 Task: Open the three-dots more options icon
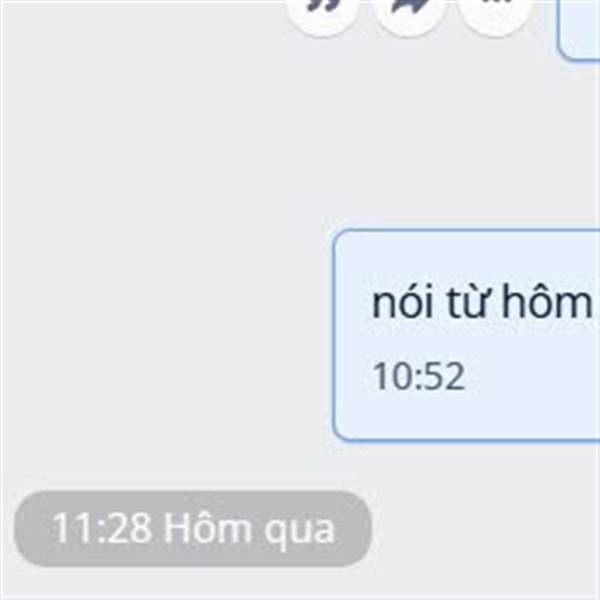496,11
